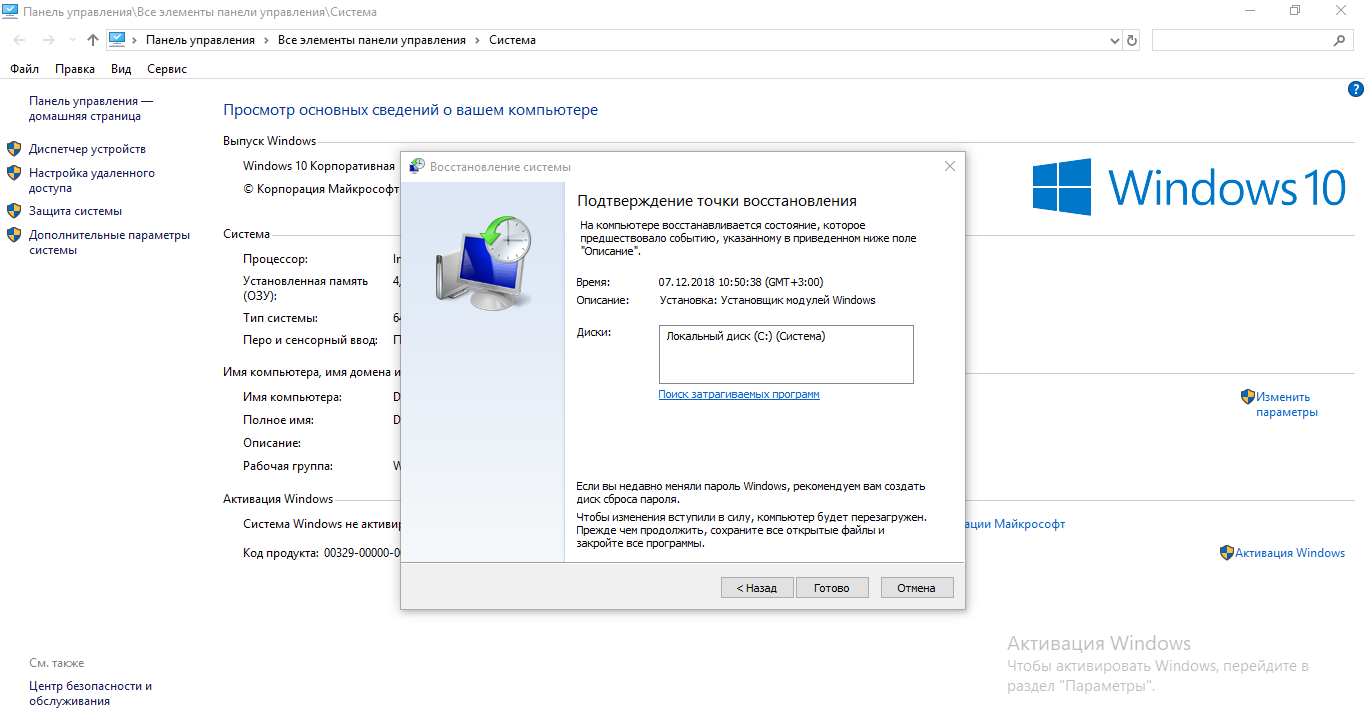Click heading Подтверждение точки восстановления
The width and height of the screenshot is (1365, 718).
[x=717, y=201]
